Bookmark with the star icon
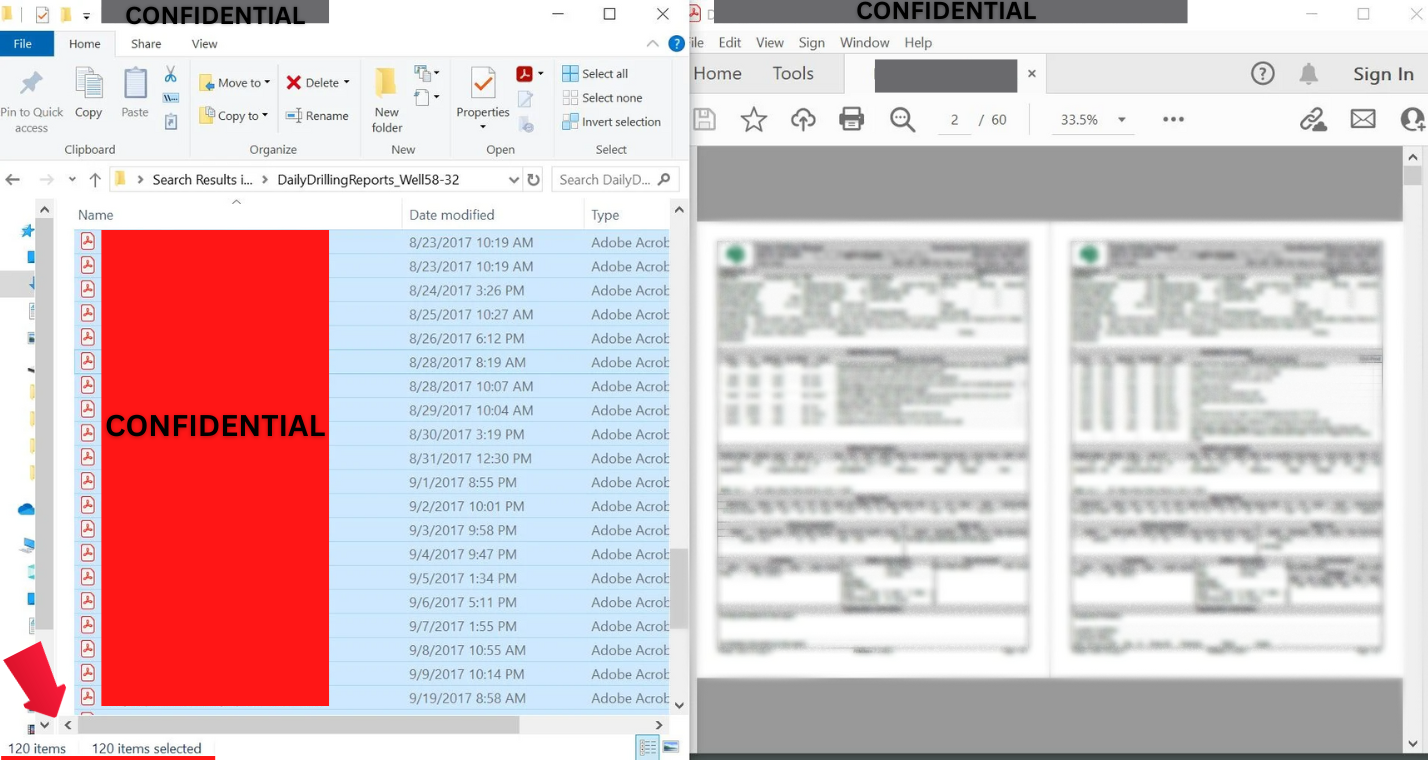This screenshot has width=1428, height=760. click(753, 120)
